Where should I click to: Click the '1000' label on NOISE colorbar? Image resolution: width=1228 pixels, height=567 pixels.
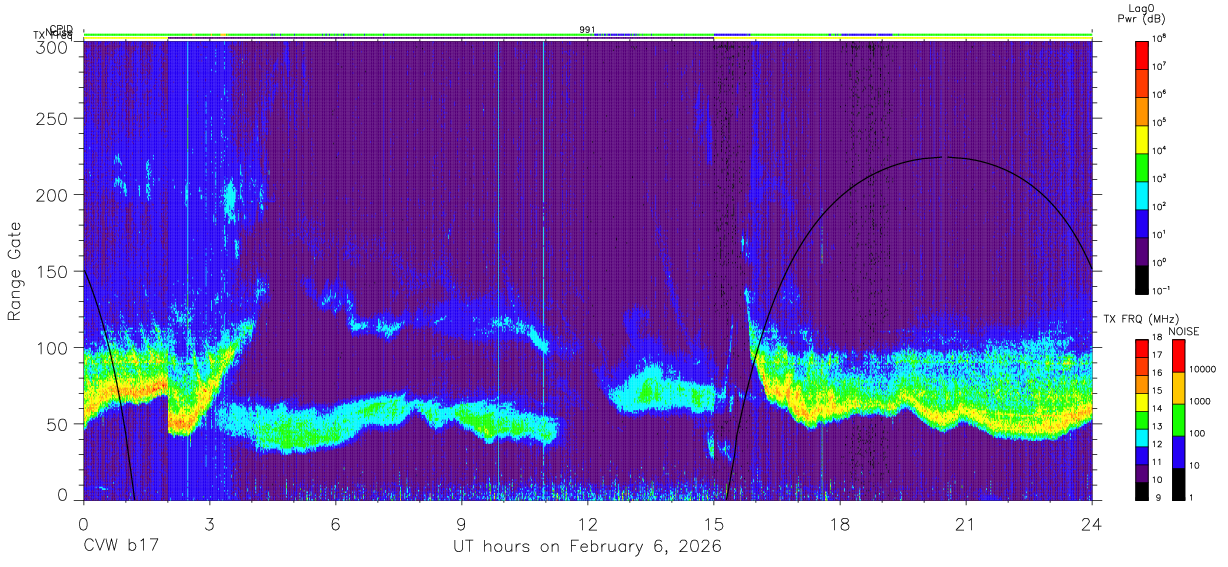point(1200,401)
